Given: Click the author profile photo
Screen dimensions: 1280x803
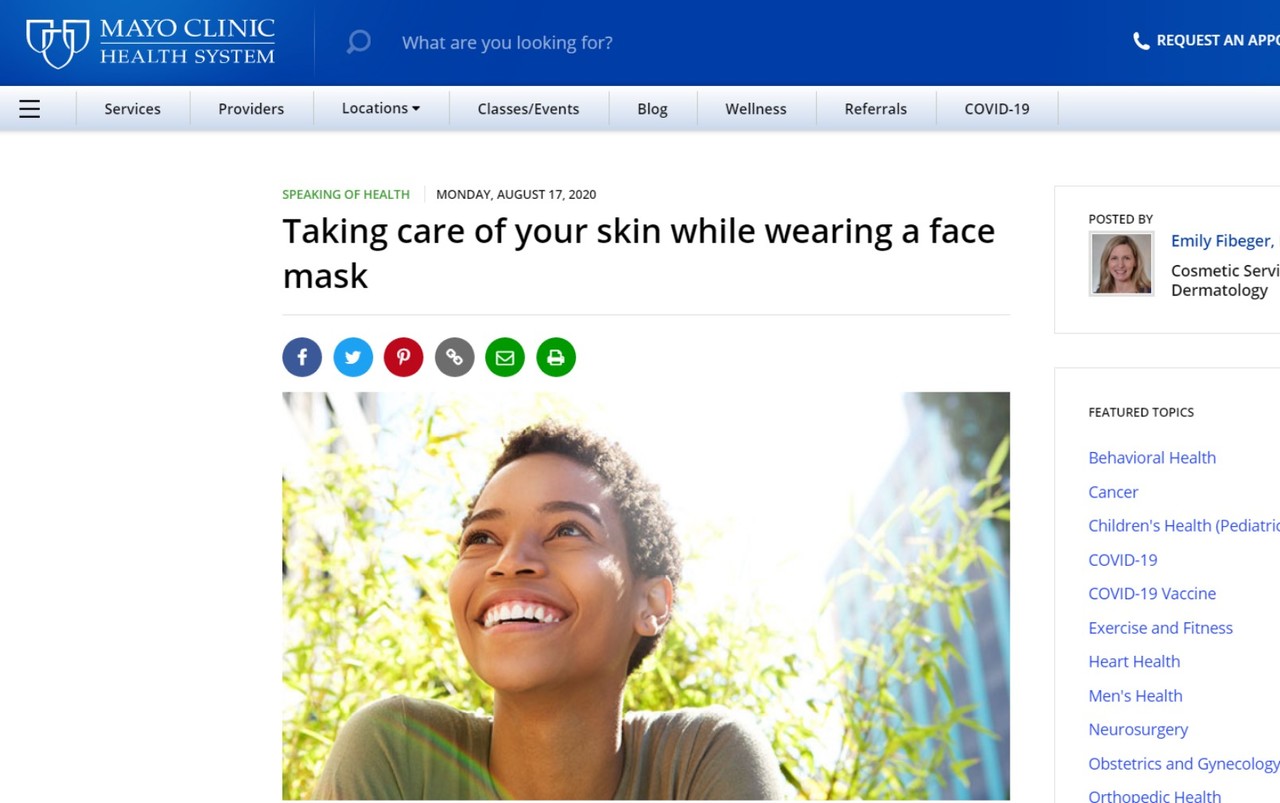Looking at the screenshot, I should click(x=1121, y=264).
